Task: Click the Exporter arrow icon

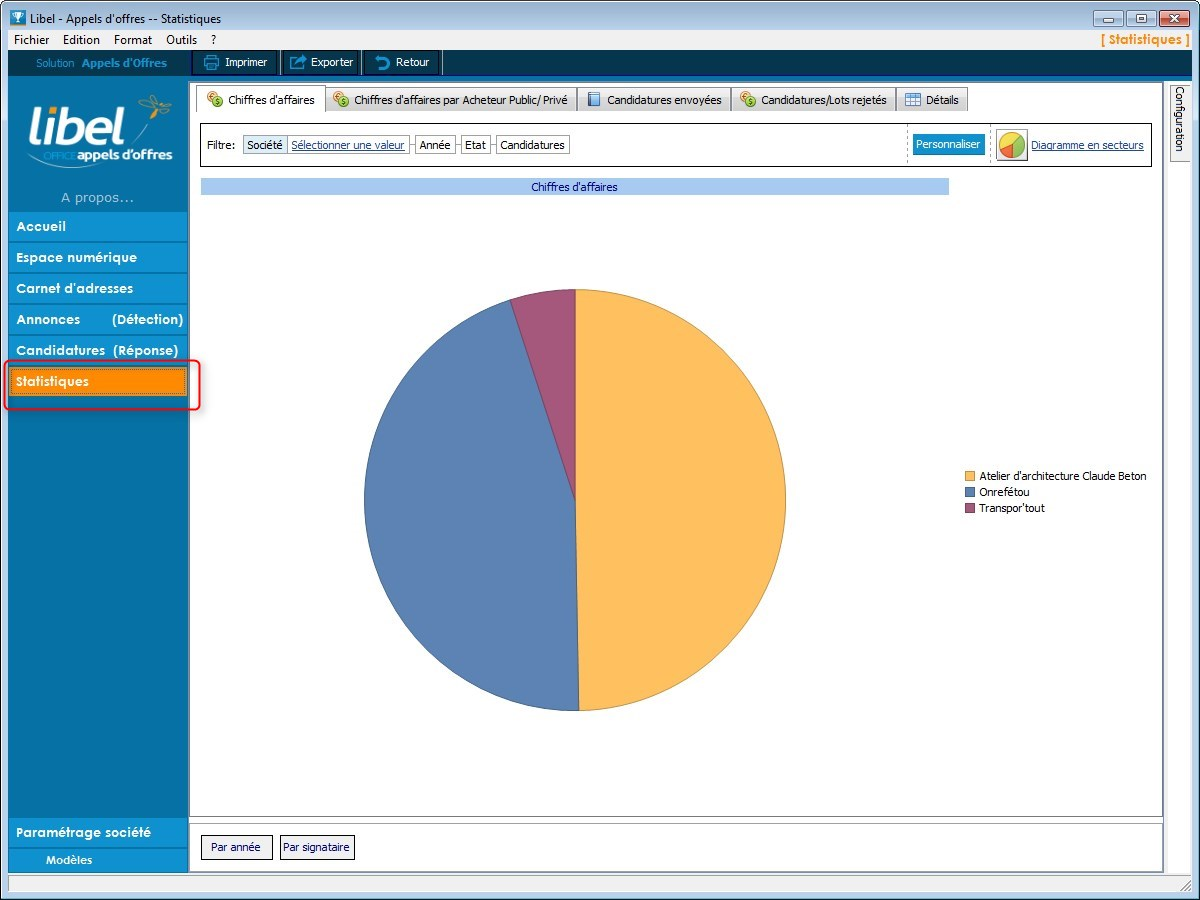Action: point(297,63)
